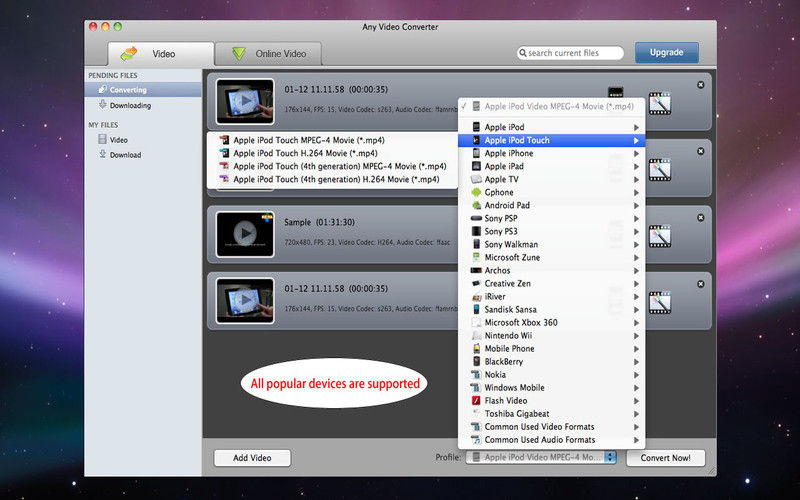Open Download under My Files
This screenshot has height=500, width=800.
(143, 155)
